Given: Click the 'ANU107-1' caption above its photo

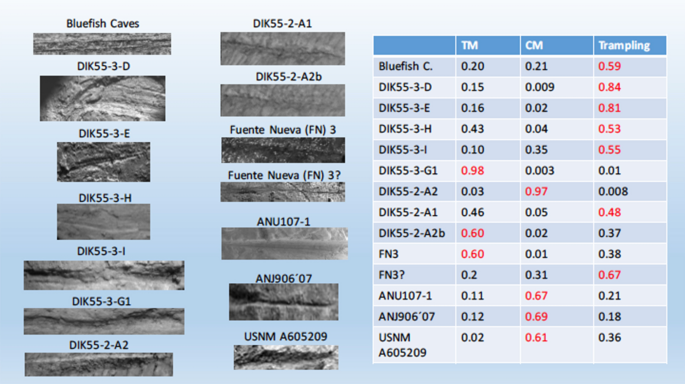Looking at the screenshot, I should [x=284, y=221].
